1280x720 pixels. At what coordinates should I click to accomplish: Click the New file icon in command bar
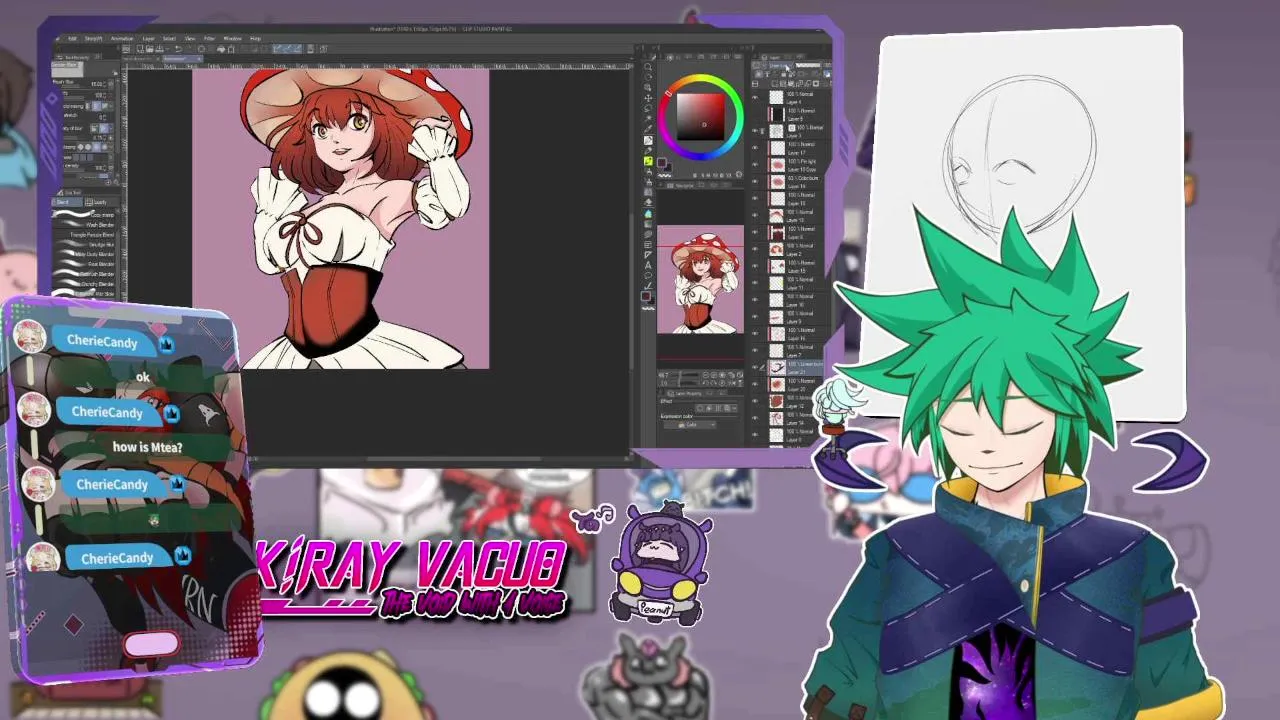(x=140, y=49)
